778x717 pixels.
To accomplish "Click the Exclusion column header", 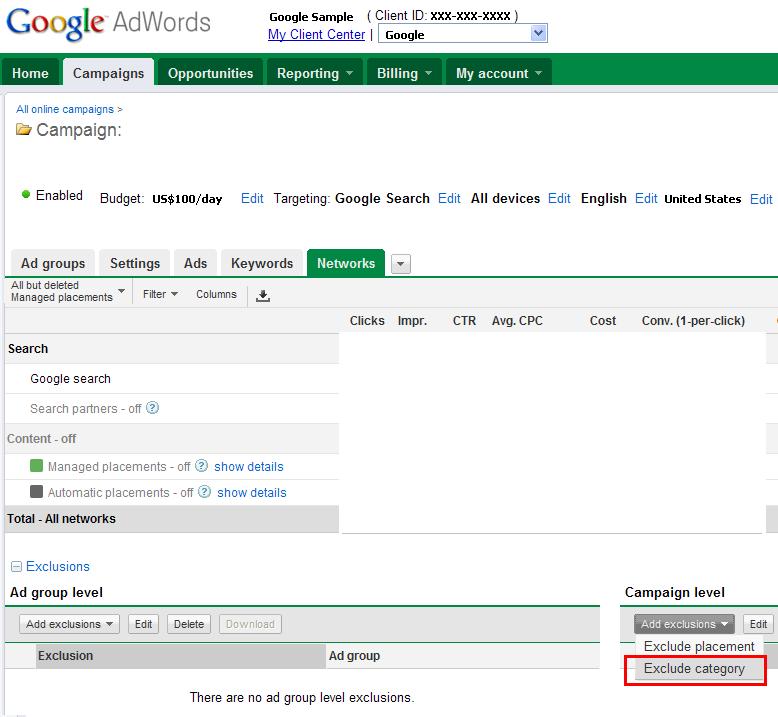I will [181, 656].
